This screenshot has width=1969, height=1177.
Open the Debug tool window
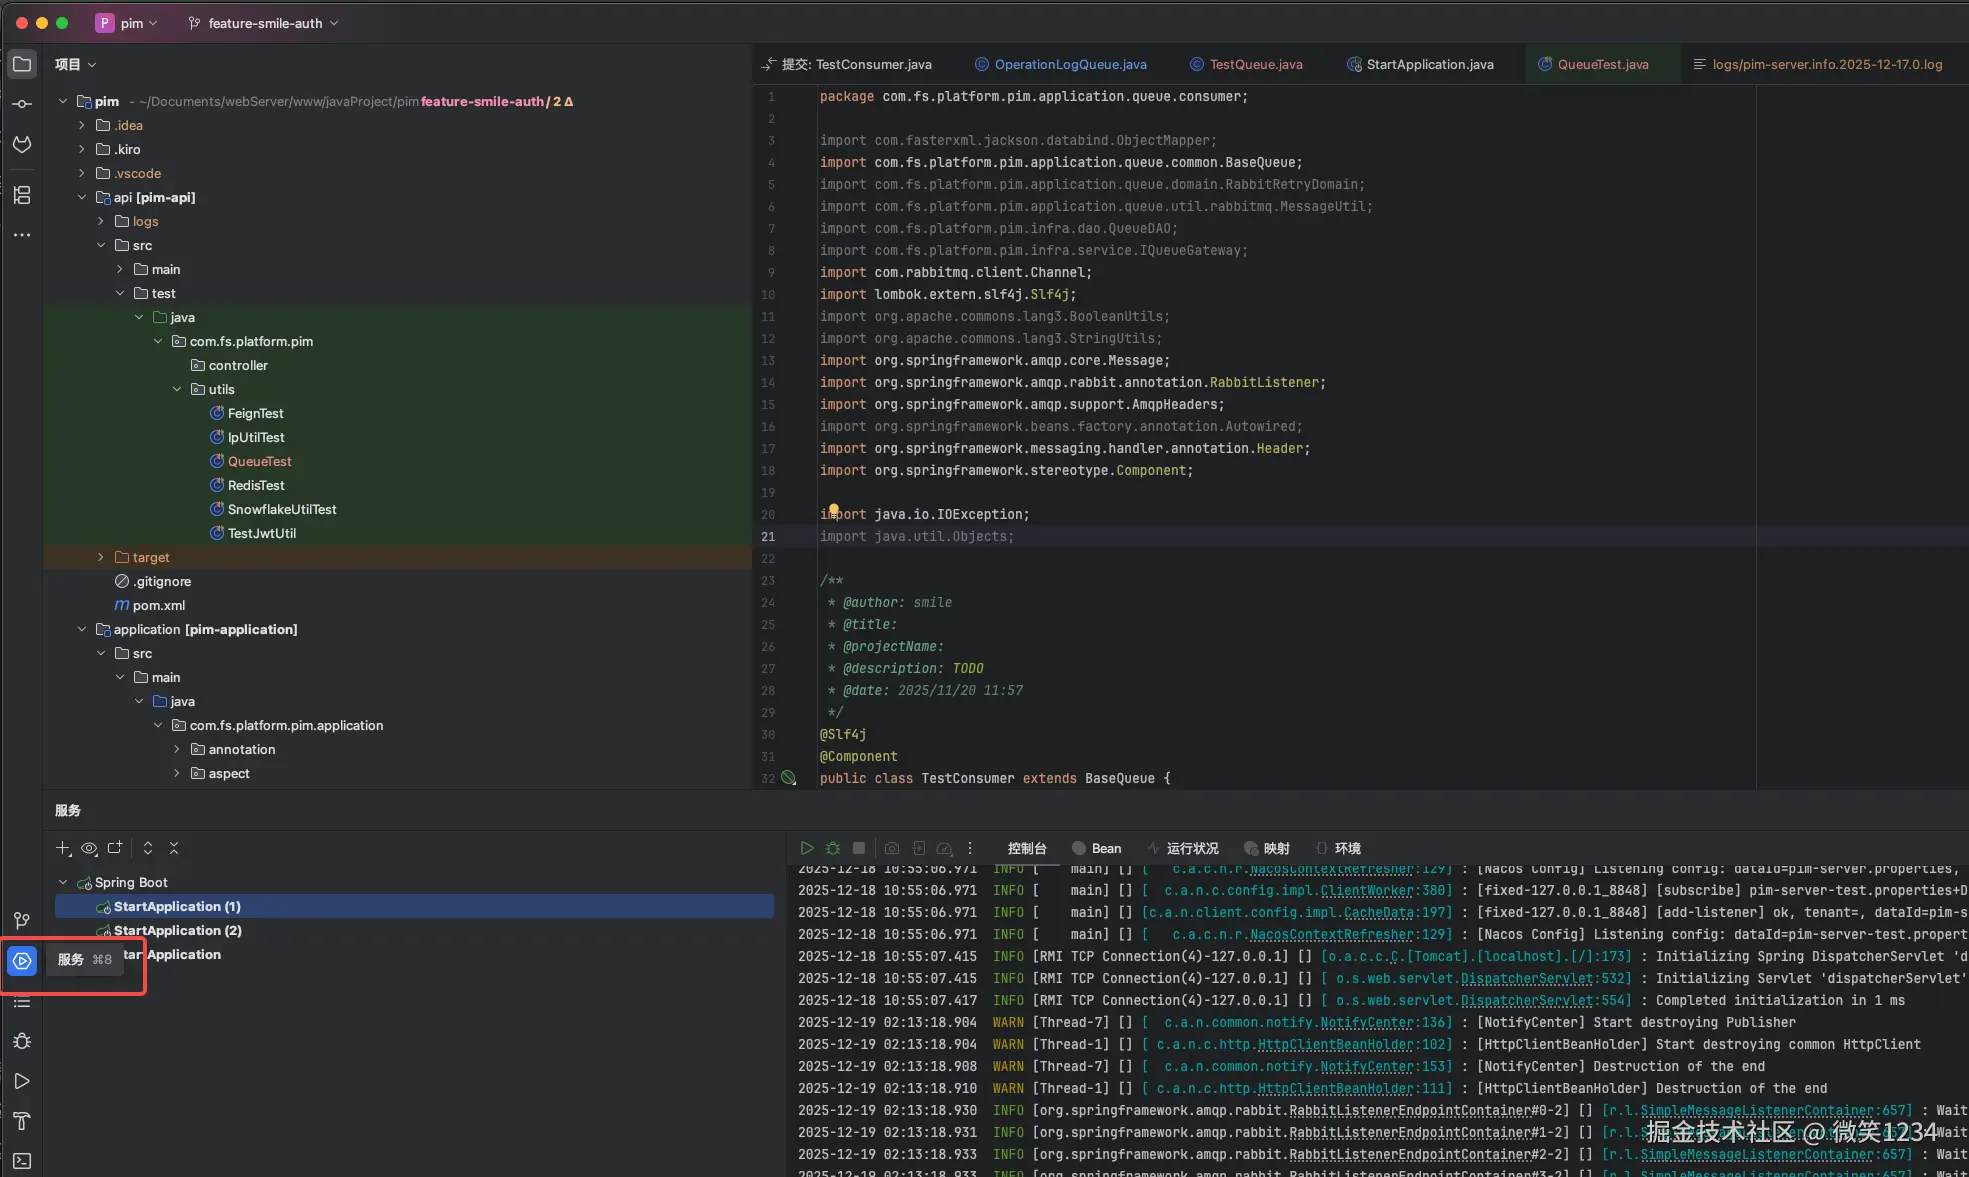click(x=22, y=1041)
